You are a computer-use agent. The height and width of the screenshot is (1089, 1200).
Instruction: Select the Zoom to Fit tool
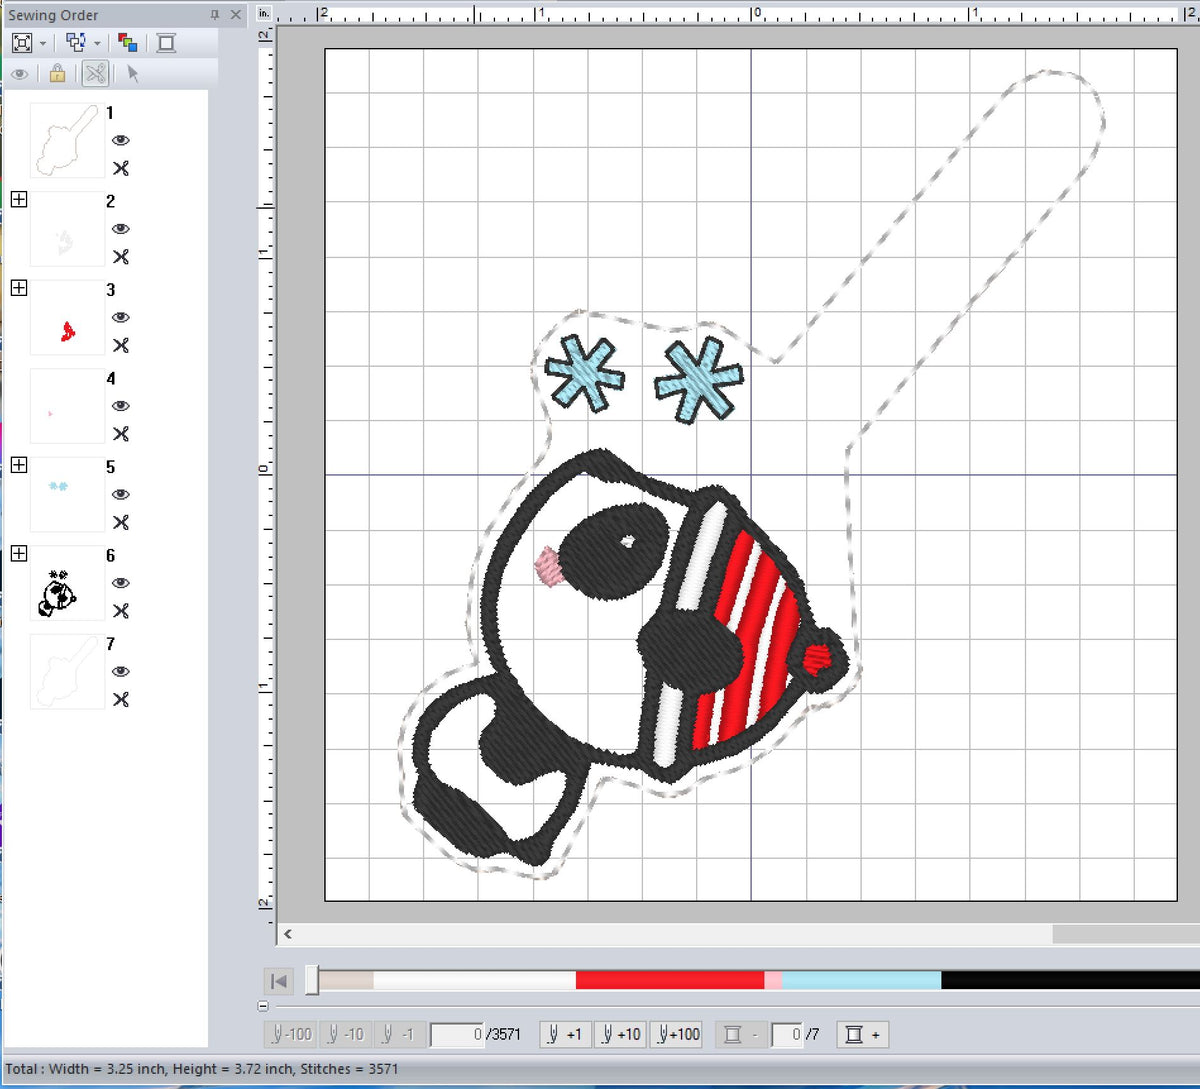pyautogui.click(x=22, y=42)
